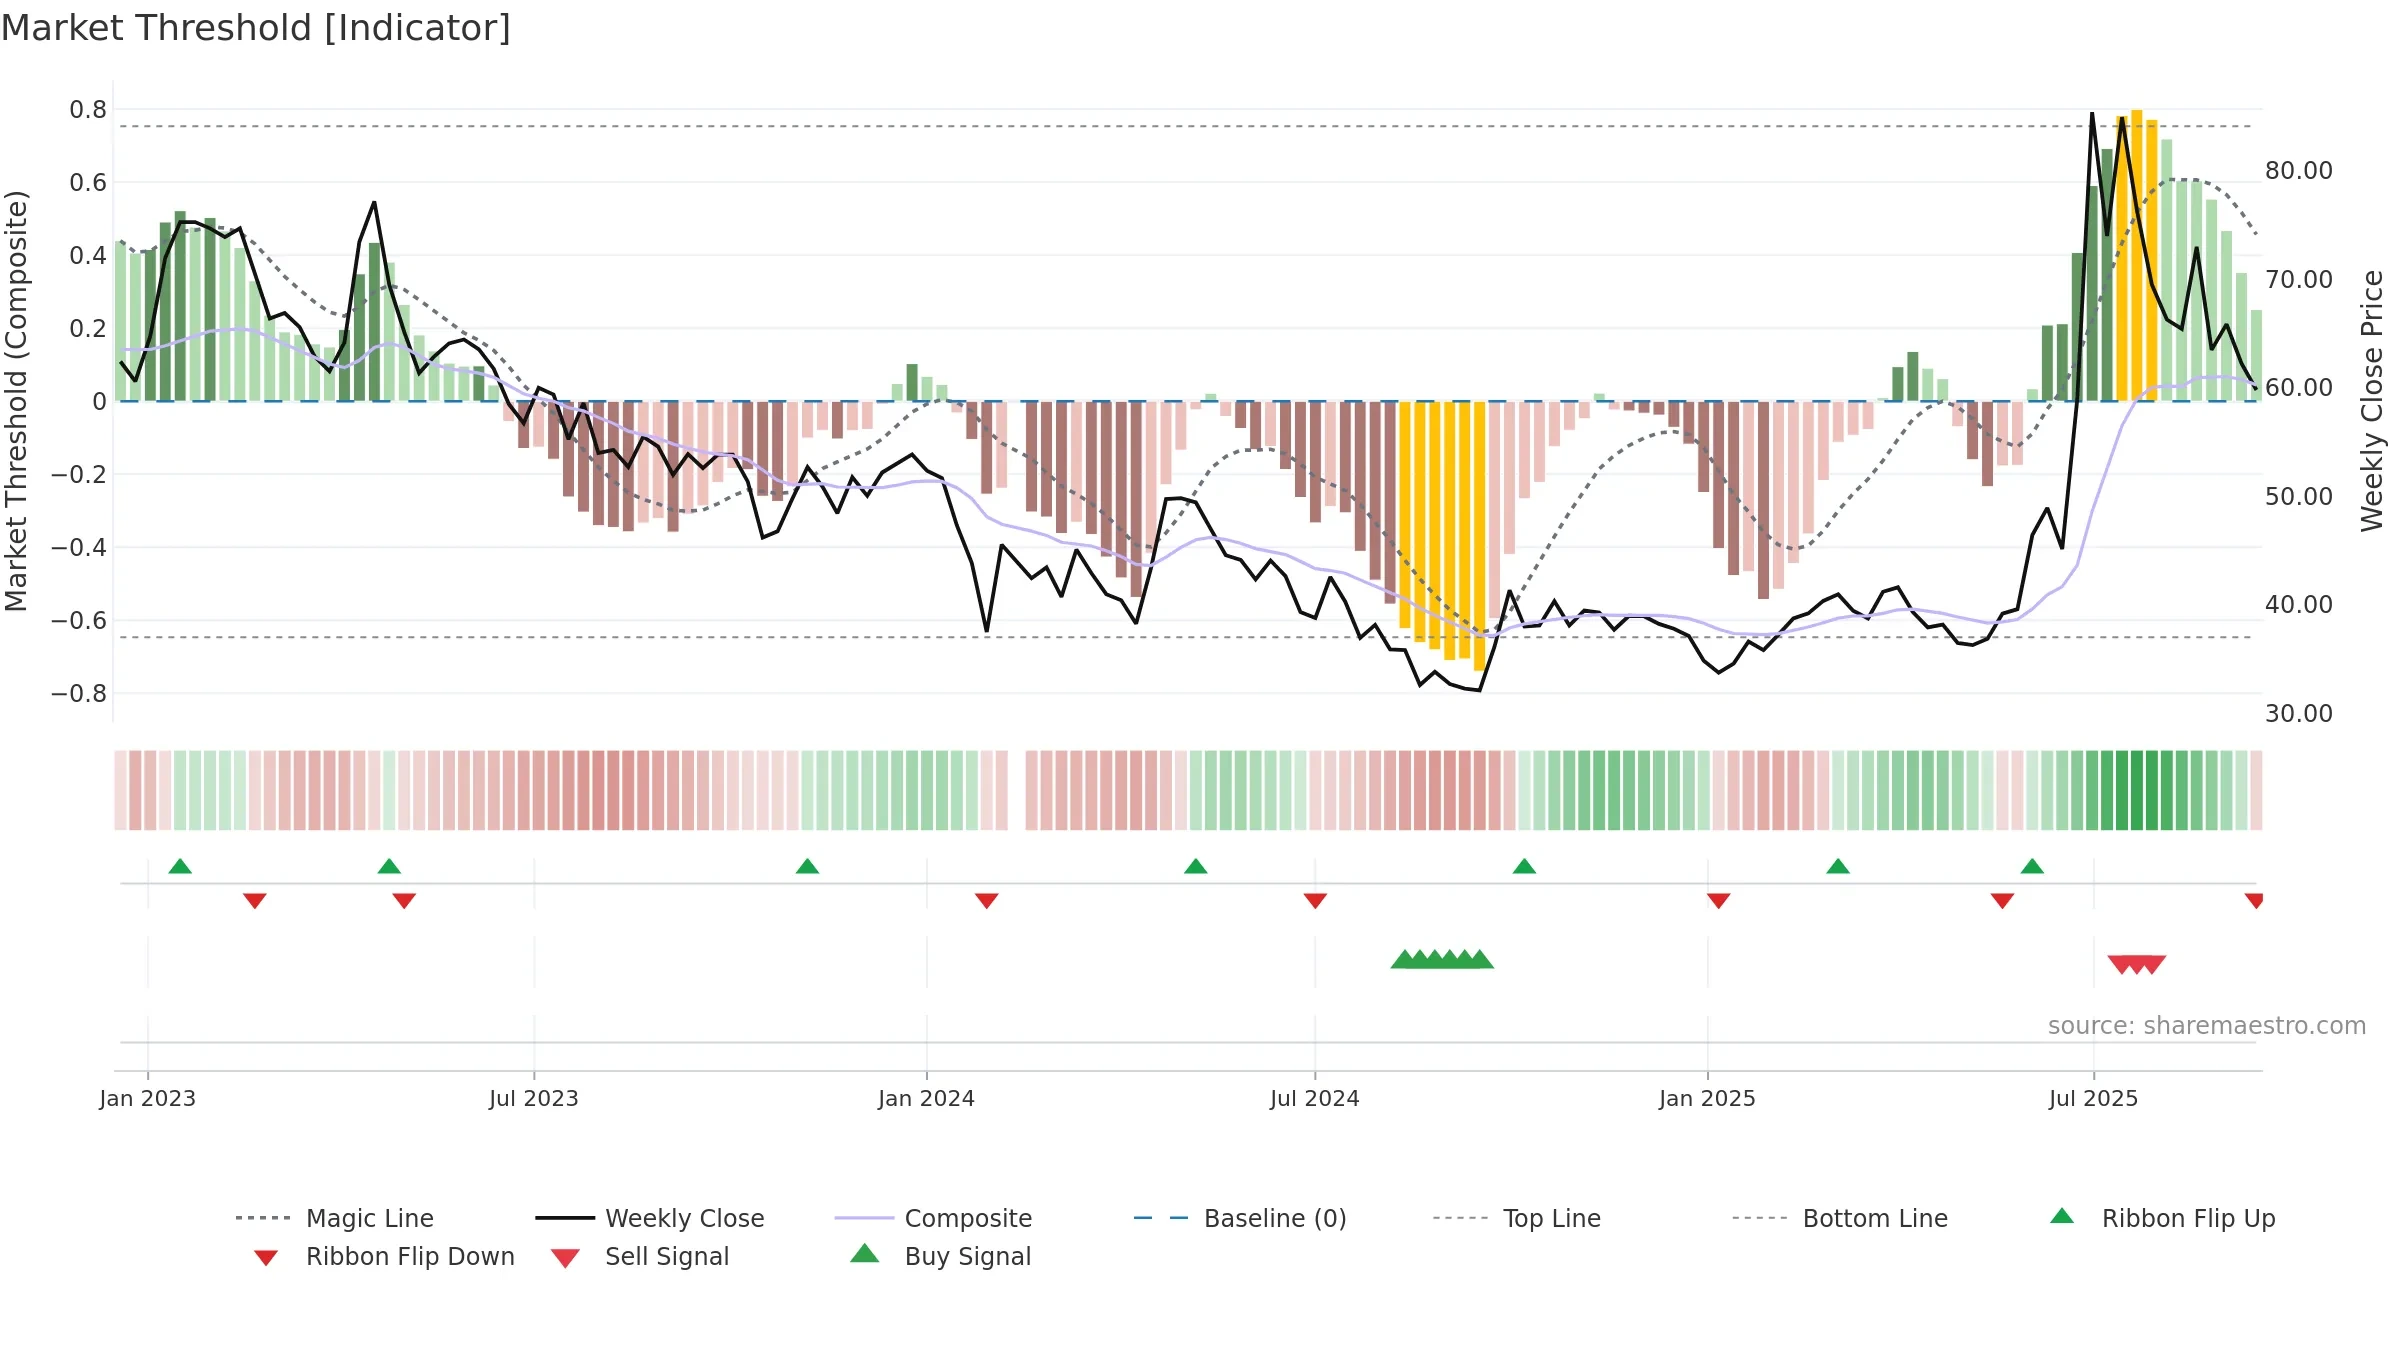Toggle the Composite legend entry
This screenshot has height=1350, width=2400.
(x=933, y=1218)
